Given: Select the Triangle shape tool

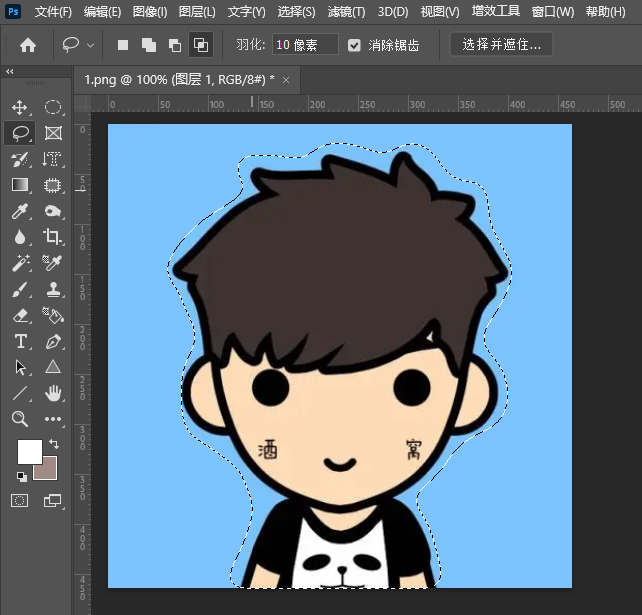Looking at the screenshot, I should click(x=53, y=367).
